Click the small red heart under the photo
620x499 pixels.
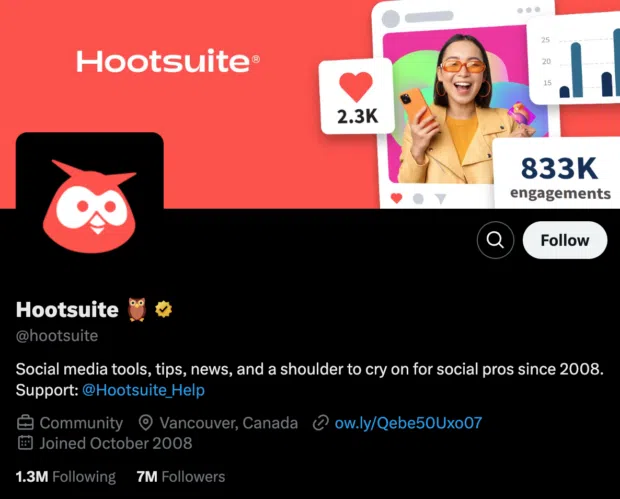397,197
